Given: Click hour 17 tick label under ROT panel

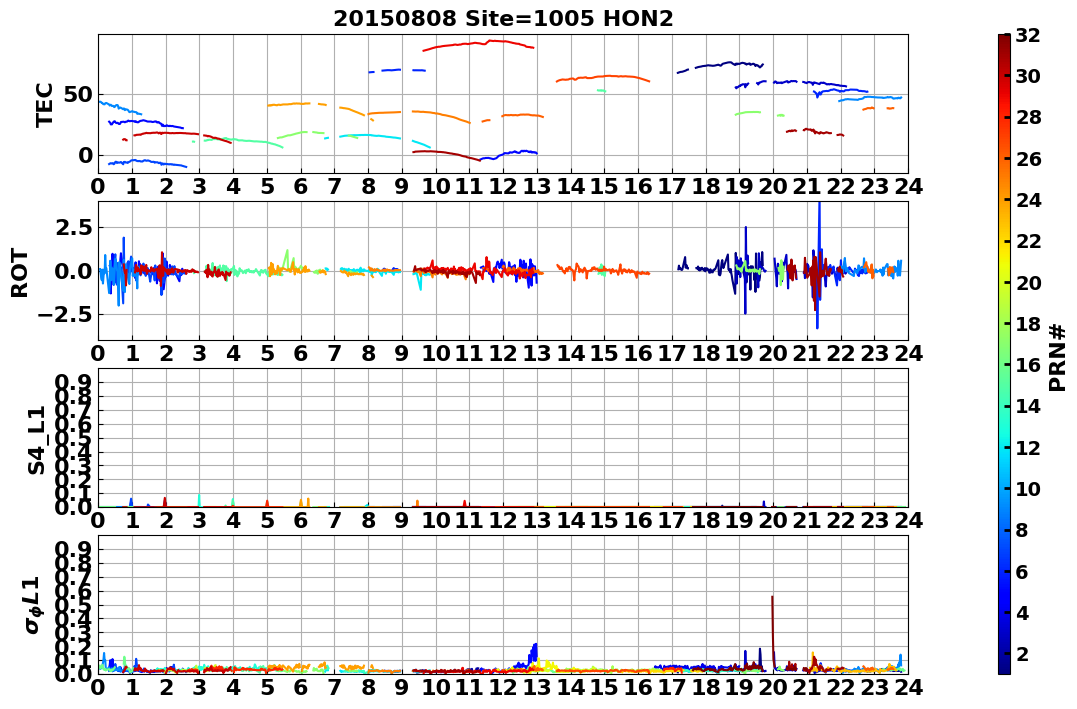Looking at the screenshot, I should pyautogui.click(x=672, y=353).
